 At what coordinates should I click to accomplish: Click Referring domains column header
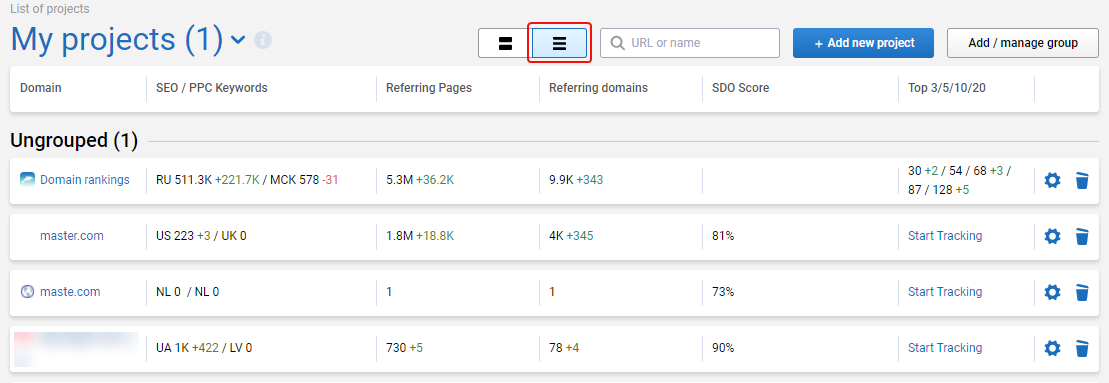(598, 88)
